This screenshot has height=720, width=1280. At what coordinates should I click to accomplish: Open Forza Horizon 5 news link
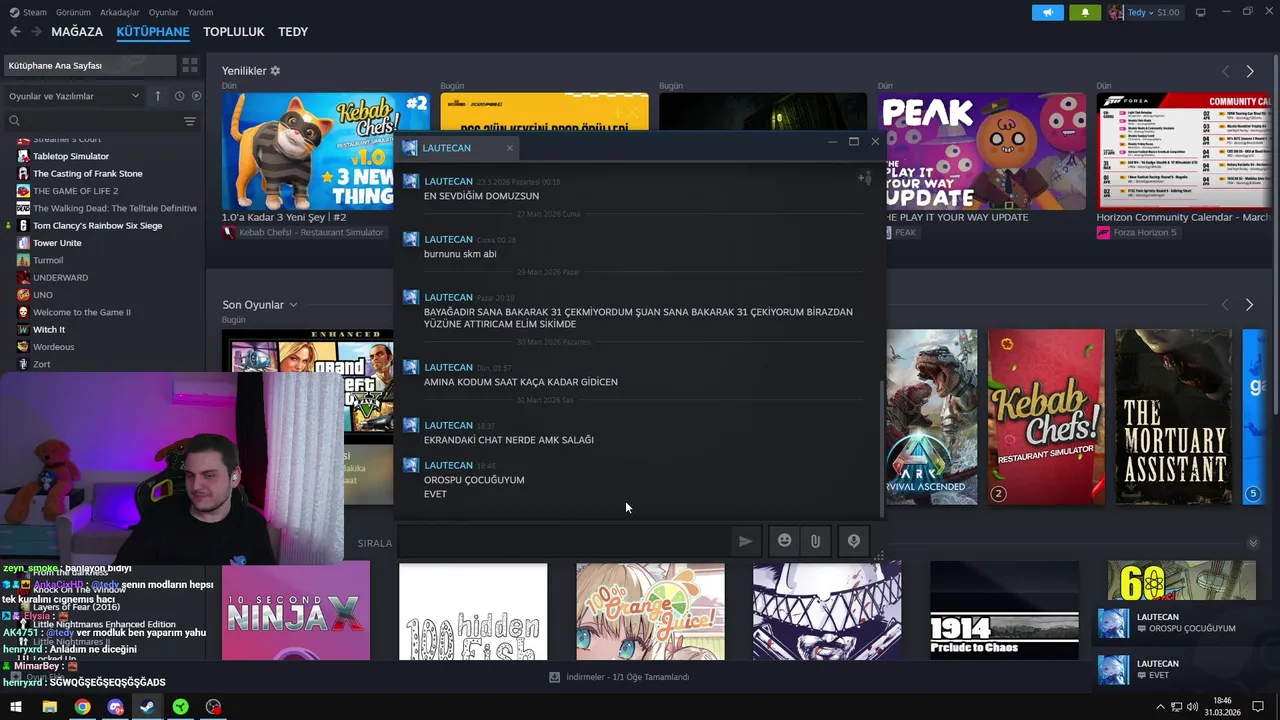tap(1137, 232)
